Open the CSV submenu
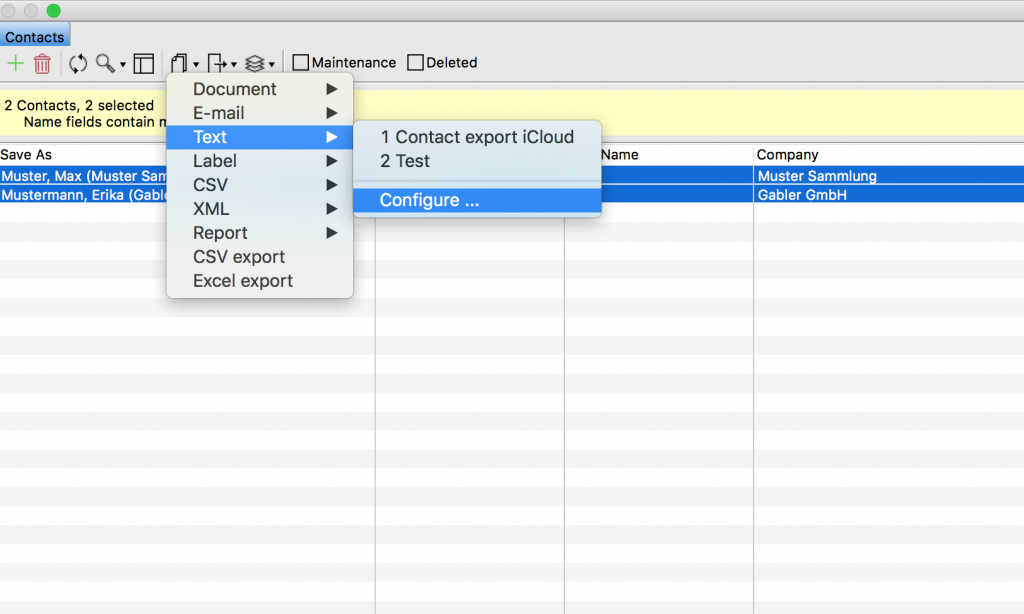 pos(260,185)
